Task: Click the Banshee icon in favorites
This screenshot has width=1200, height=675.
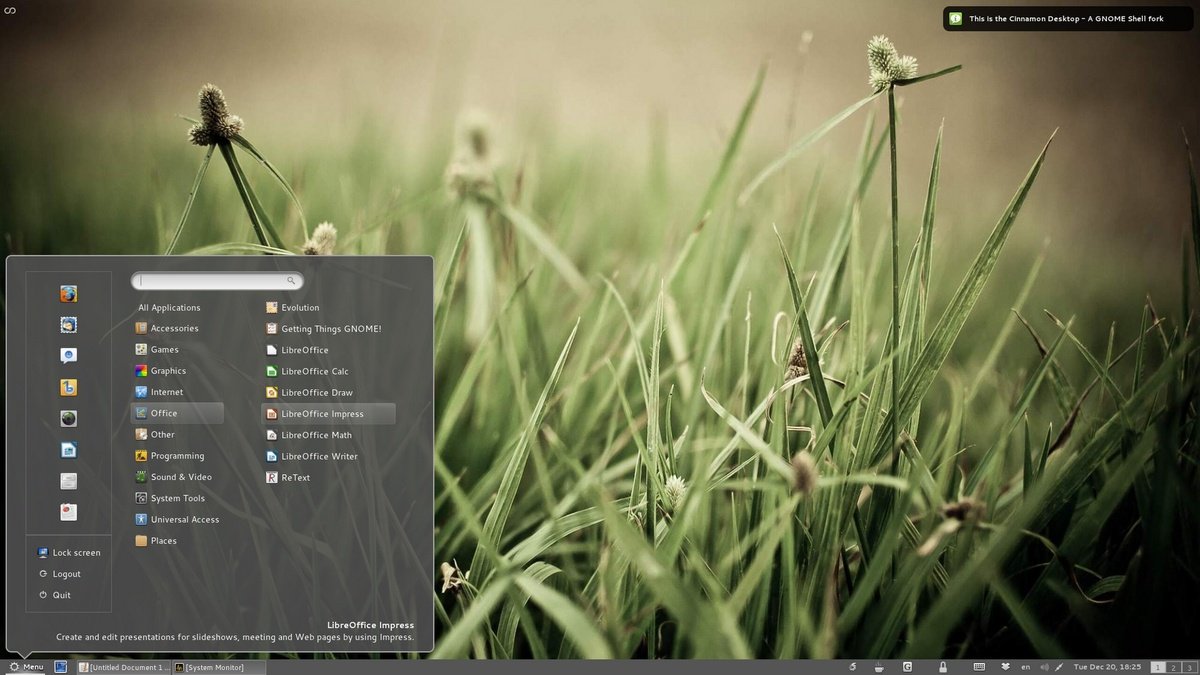Action: pyautogui.click(x=68, y=387)
